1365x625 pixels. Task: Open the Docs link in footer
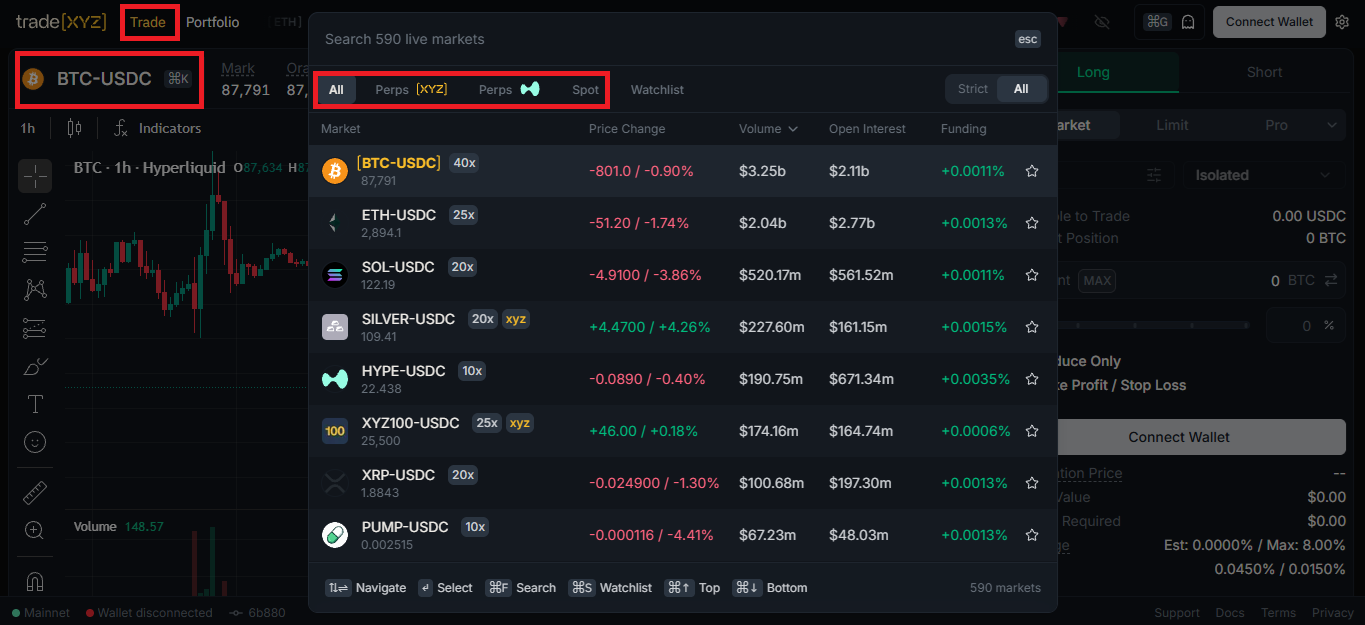click(1230, 613)
